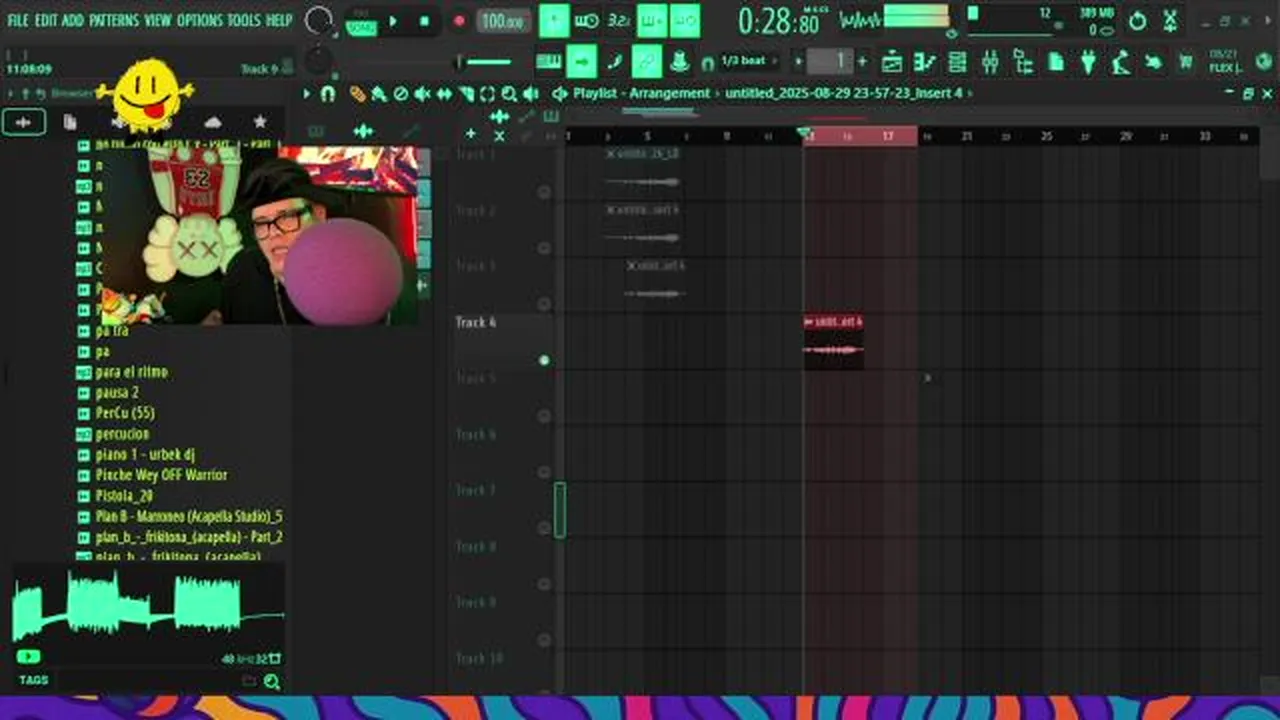Open the Channel rack view icon
Viewport: 1280px width, 720px height.
tap(957, 62)
